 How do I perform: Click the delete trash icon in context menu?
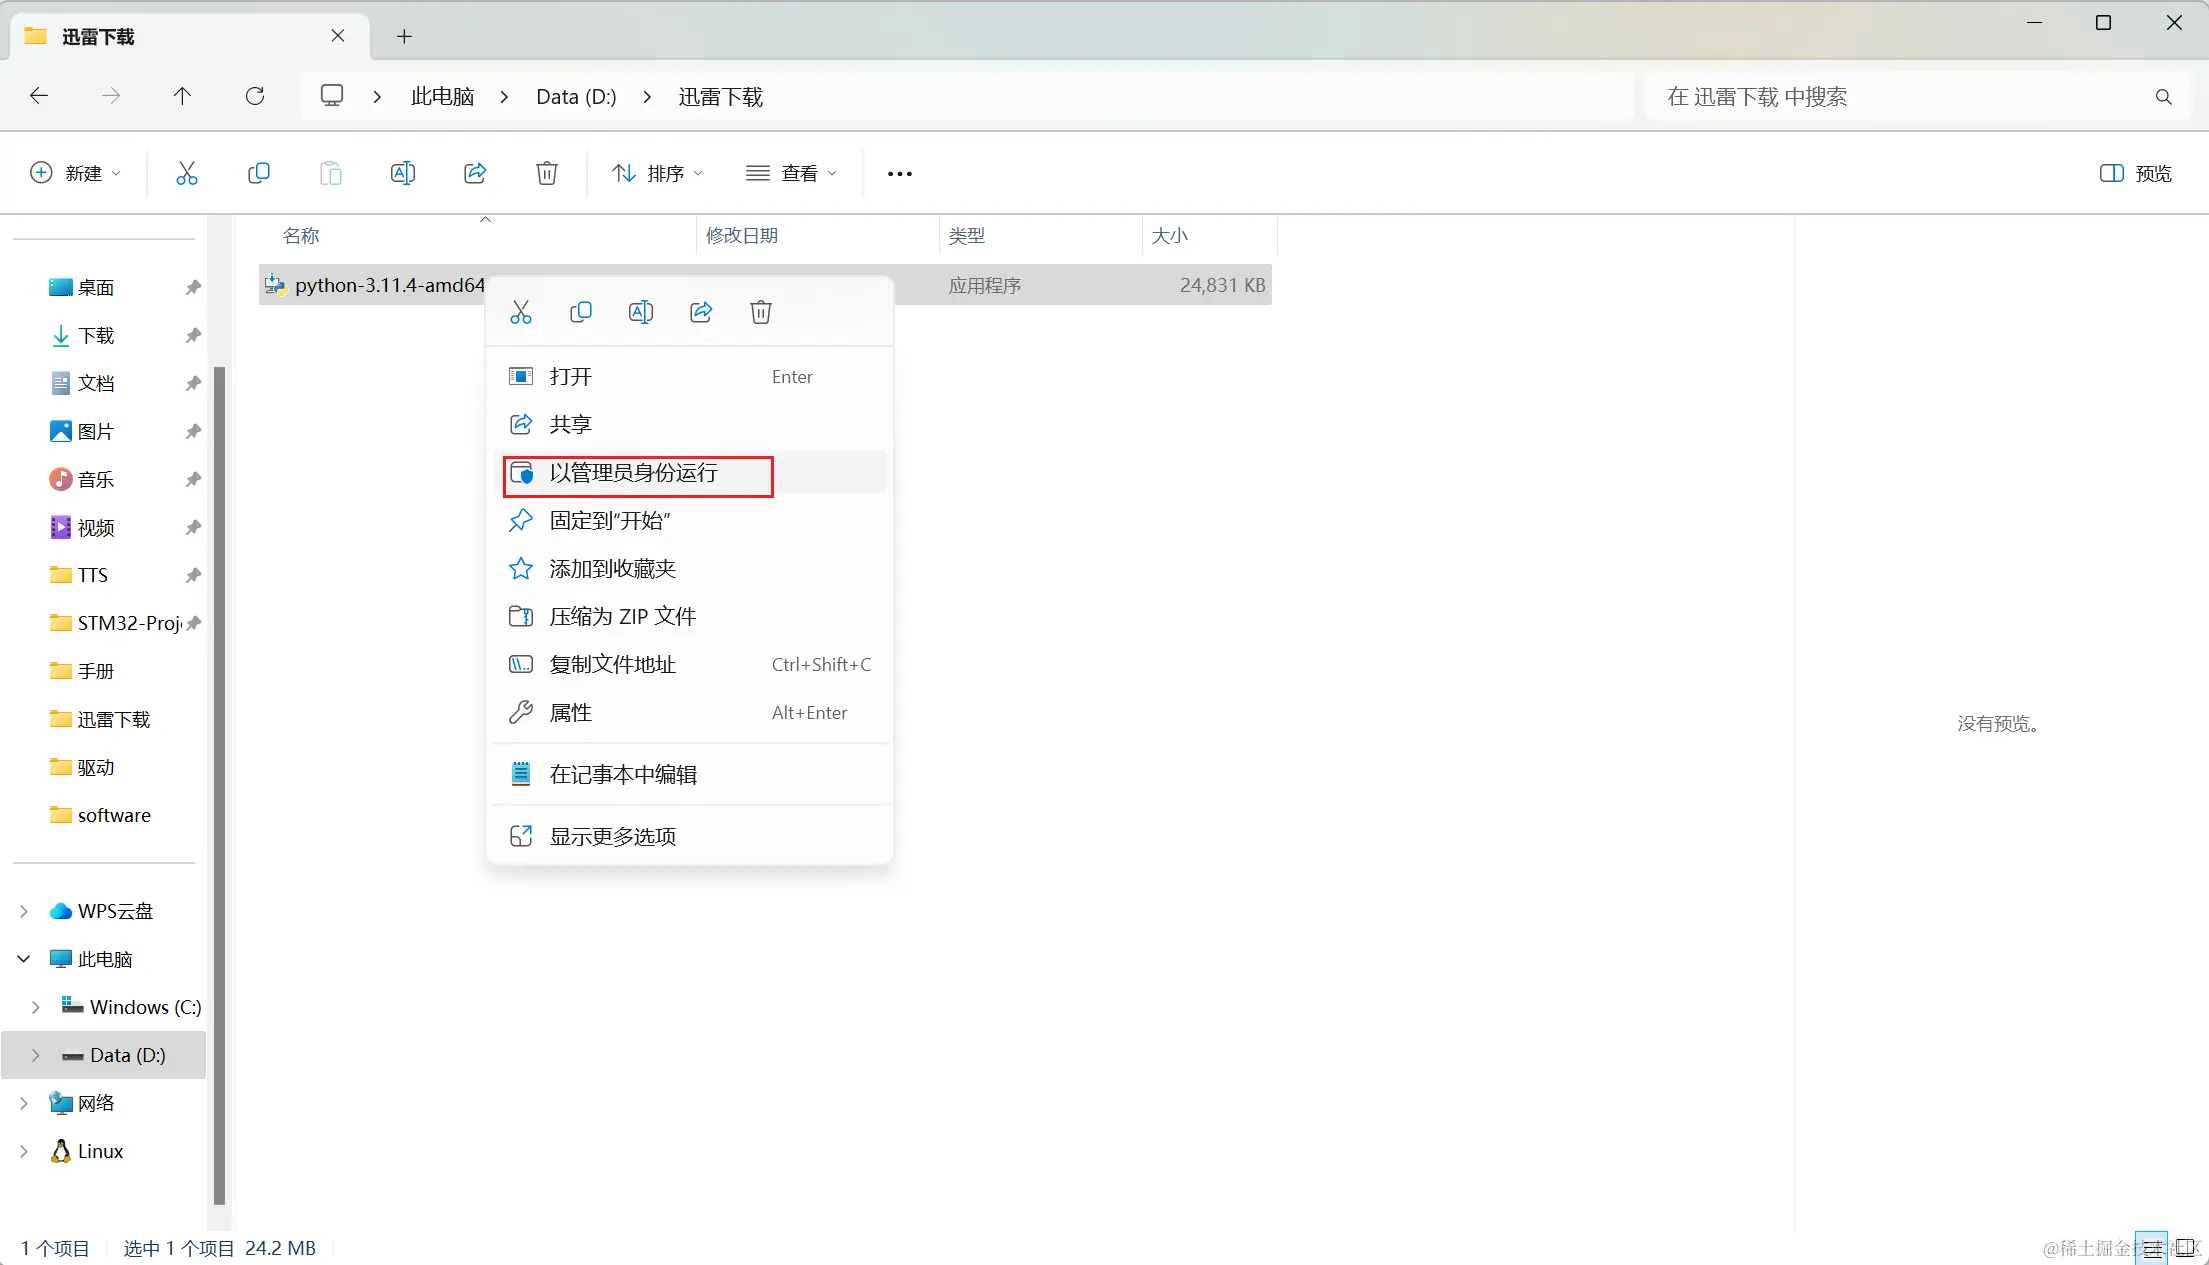760,312
